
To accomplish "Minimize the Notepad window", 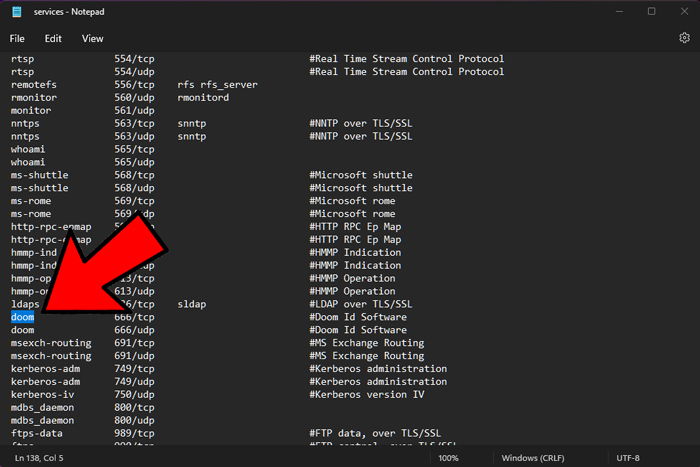I will tap(619, 11).
